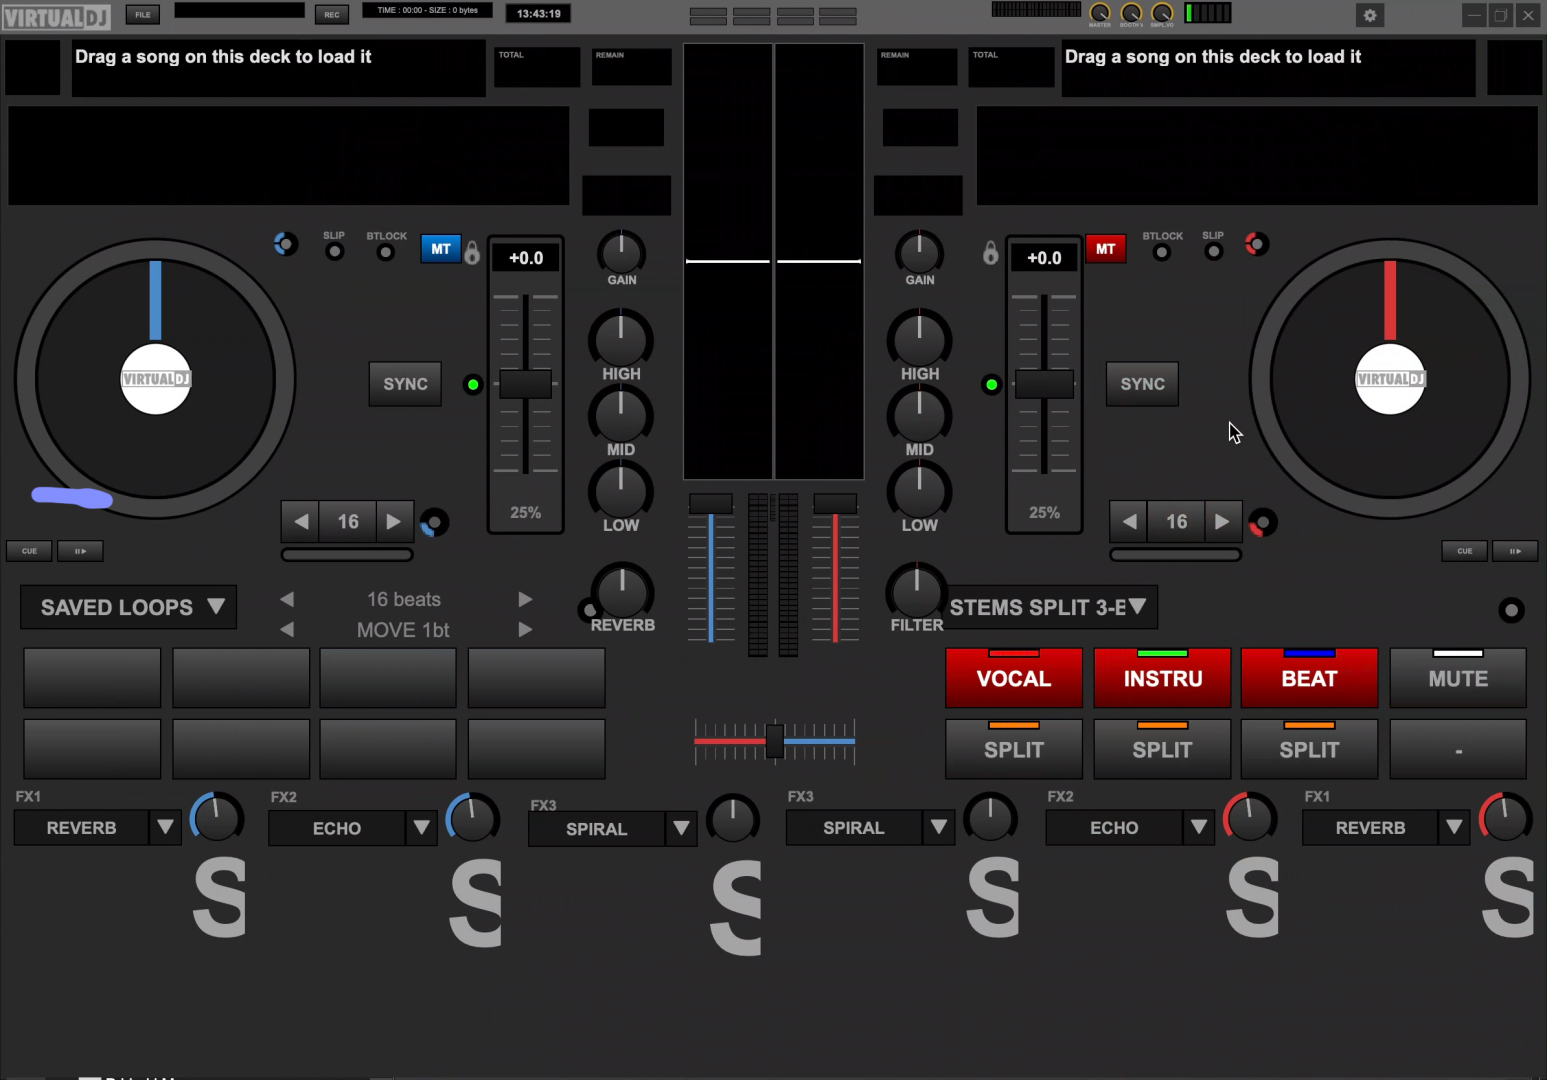Click the MUTE stem pad
Image resolution: width=1547 pixels, height=1080 pixels.
1458,678
